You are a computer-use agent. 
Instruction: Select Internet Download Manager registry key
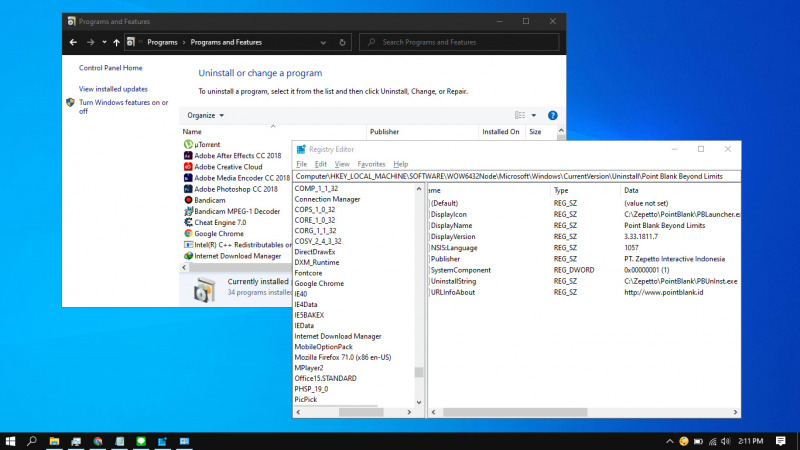(338, 336)
